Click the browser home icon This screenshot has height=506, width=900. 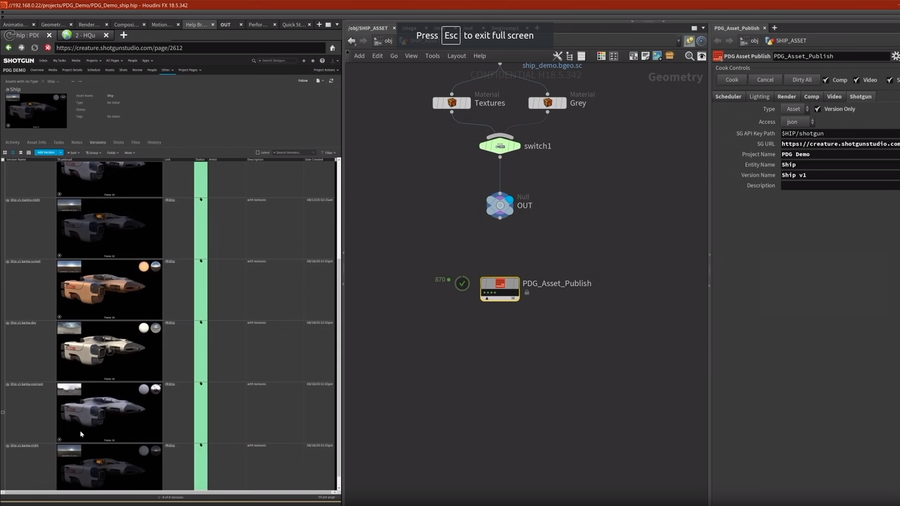coord(332,47)
